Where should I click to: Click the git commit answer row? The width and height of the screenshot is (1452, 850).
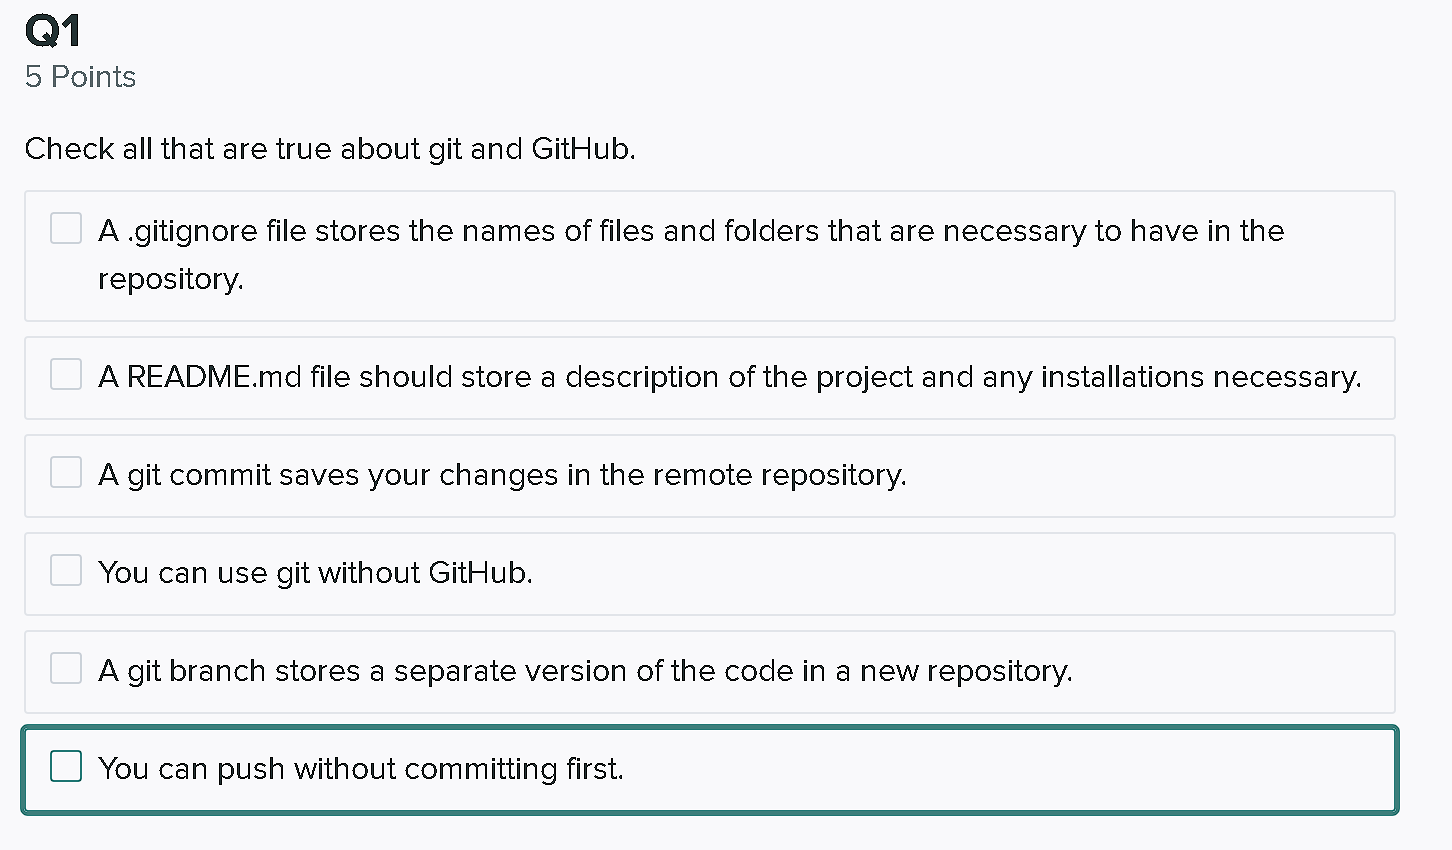click(502, 475)
